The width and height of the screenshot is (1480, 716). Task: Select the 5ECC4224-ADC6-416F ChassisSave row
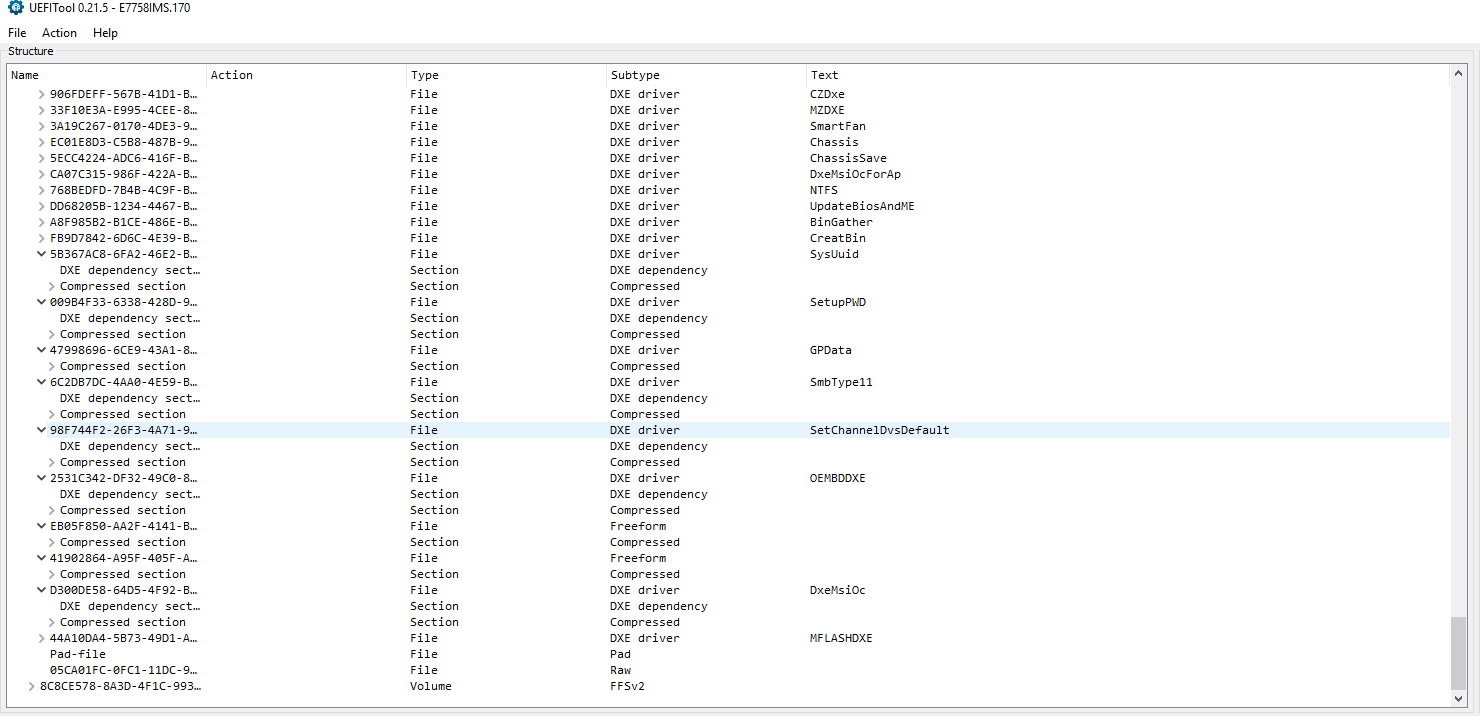(729, 158)
